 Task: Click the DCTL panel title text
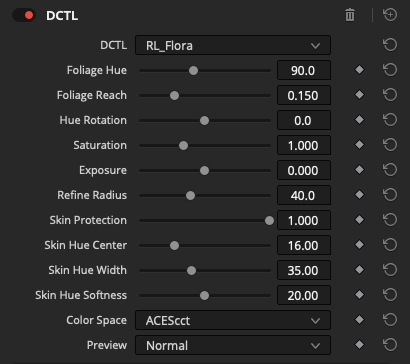coord(62,16)
